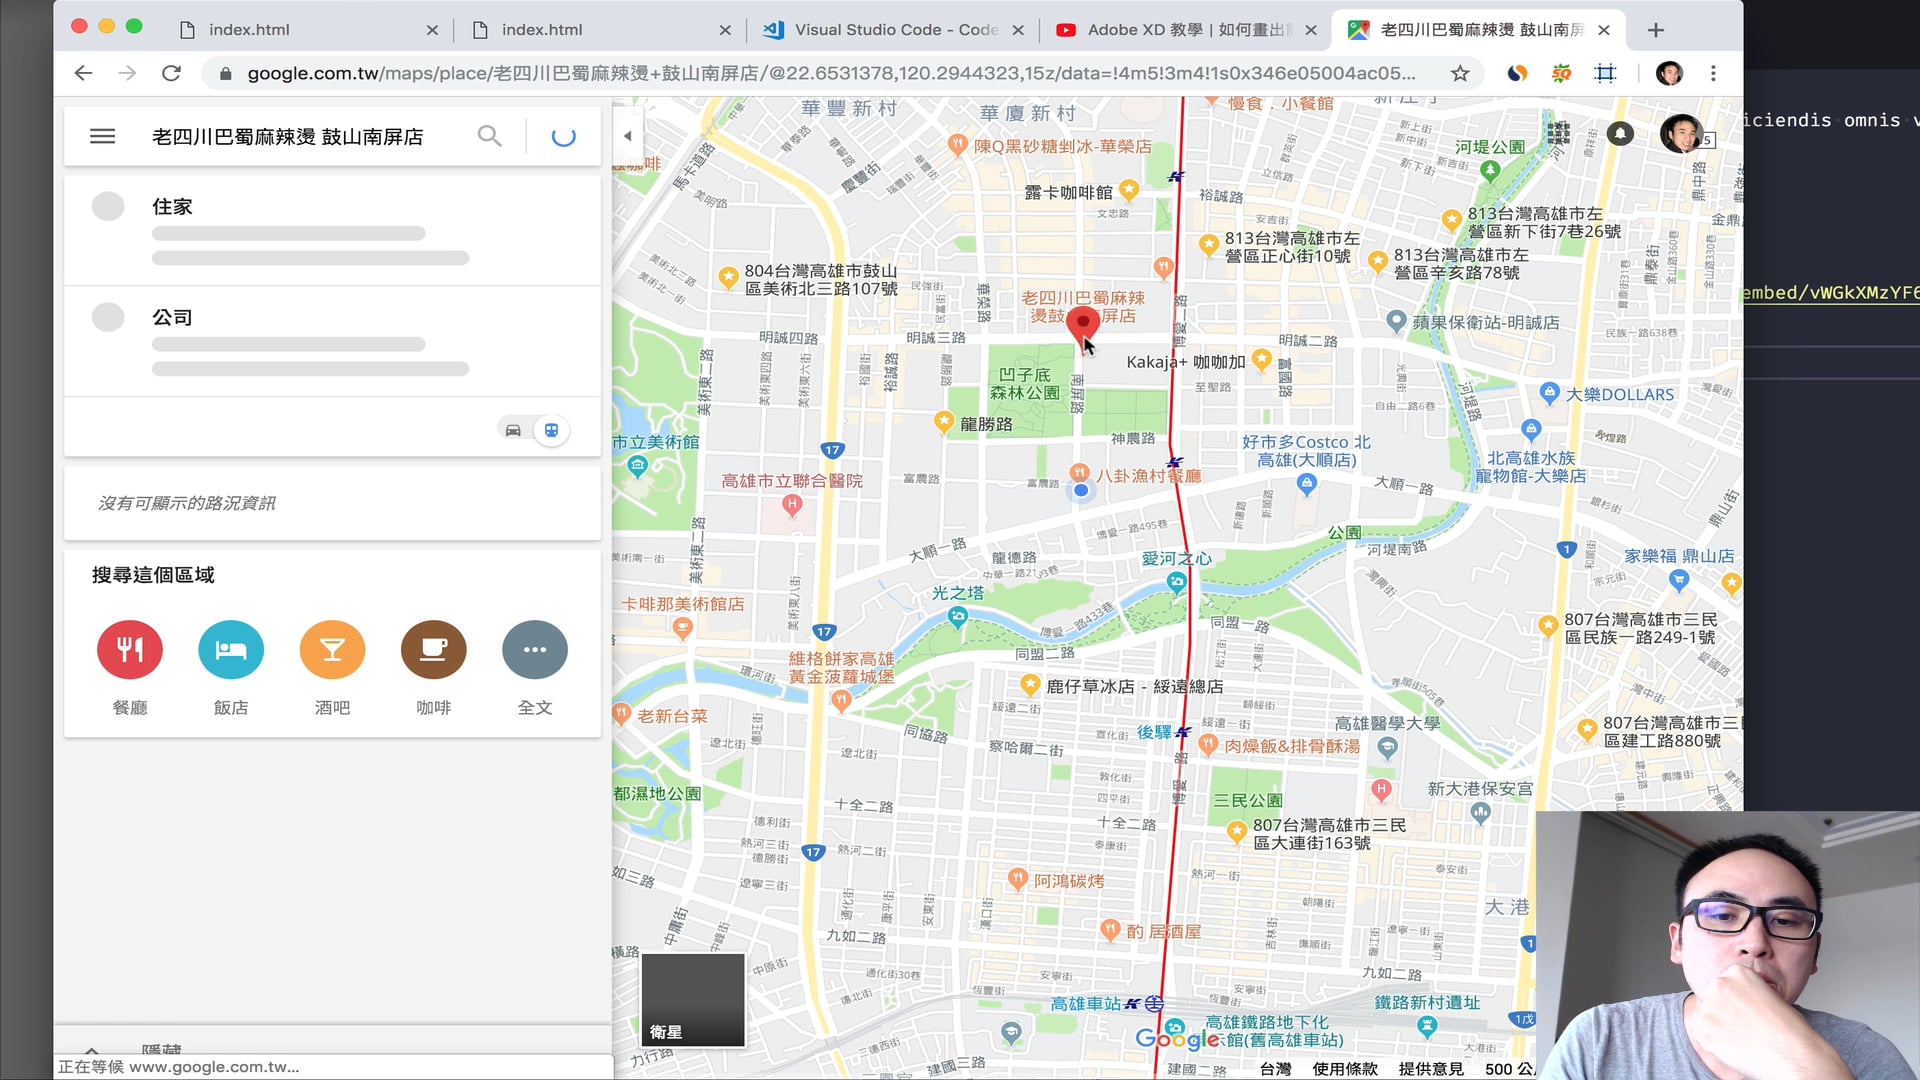Open Chrome three-dot menu

coord(1713,73)
